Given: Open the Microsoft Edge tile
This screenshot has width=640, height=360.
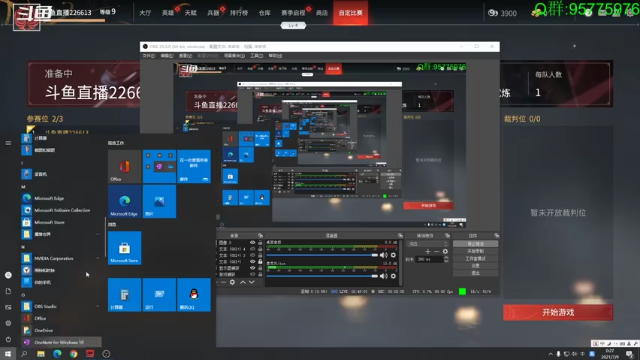Looking at the screenshot, I should (x=124, y=201).
